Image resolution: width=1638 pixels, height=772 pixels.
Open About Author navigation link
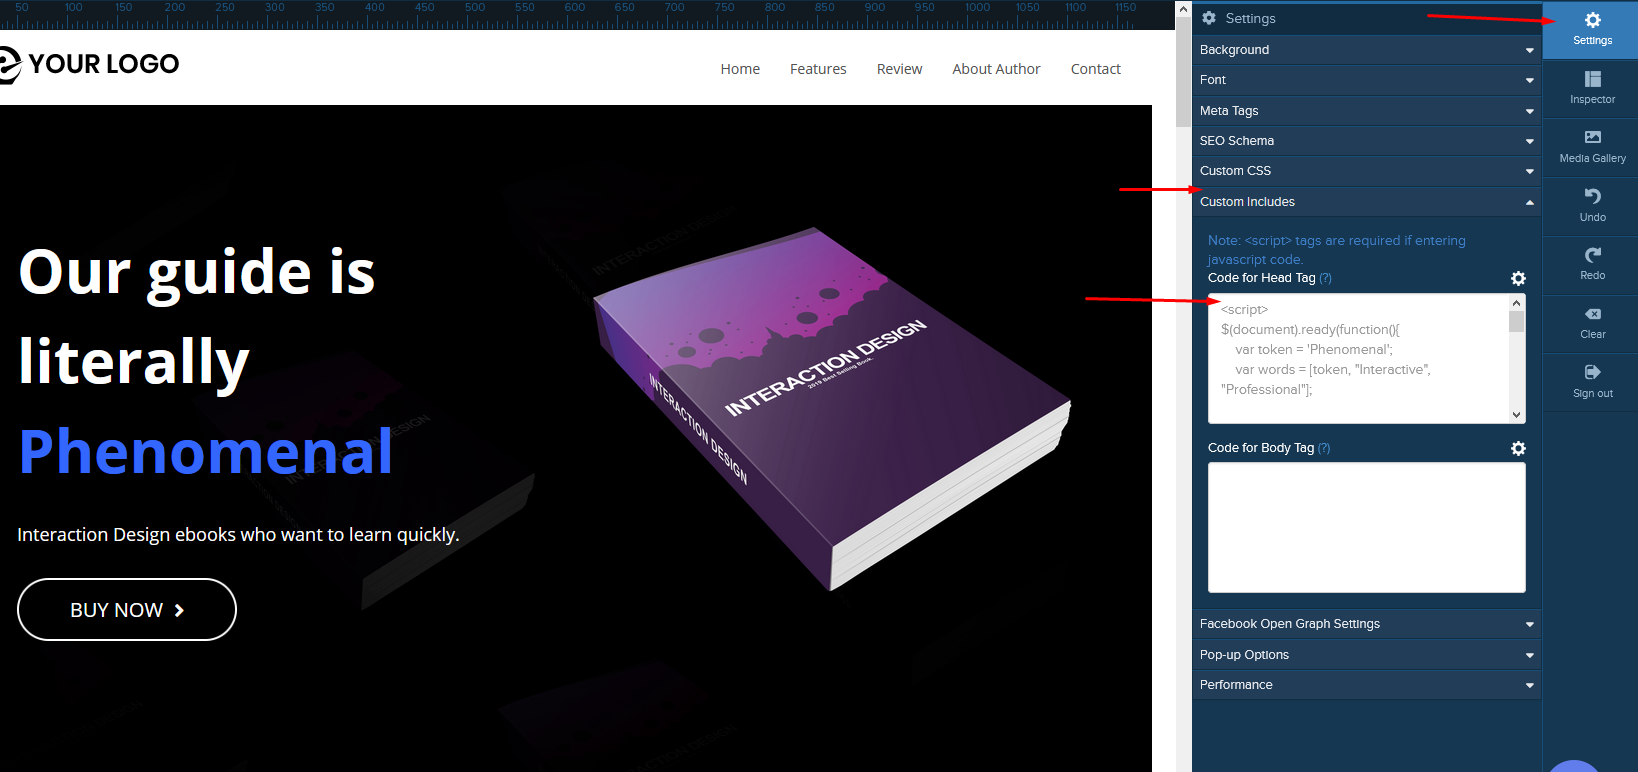coord(996,69)
